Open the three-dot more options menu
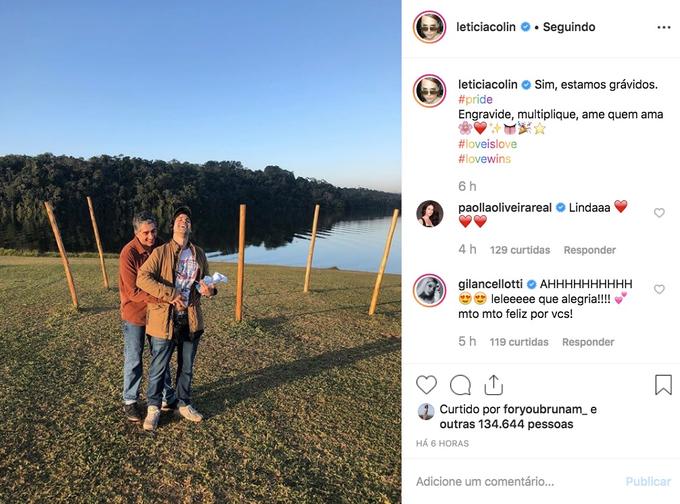The image size is (680, 504). coord(664,27)
